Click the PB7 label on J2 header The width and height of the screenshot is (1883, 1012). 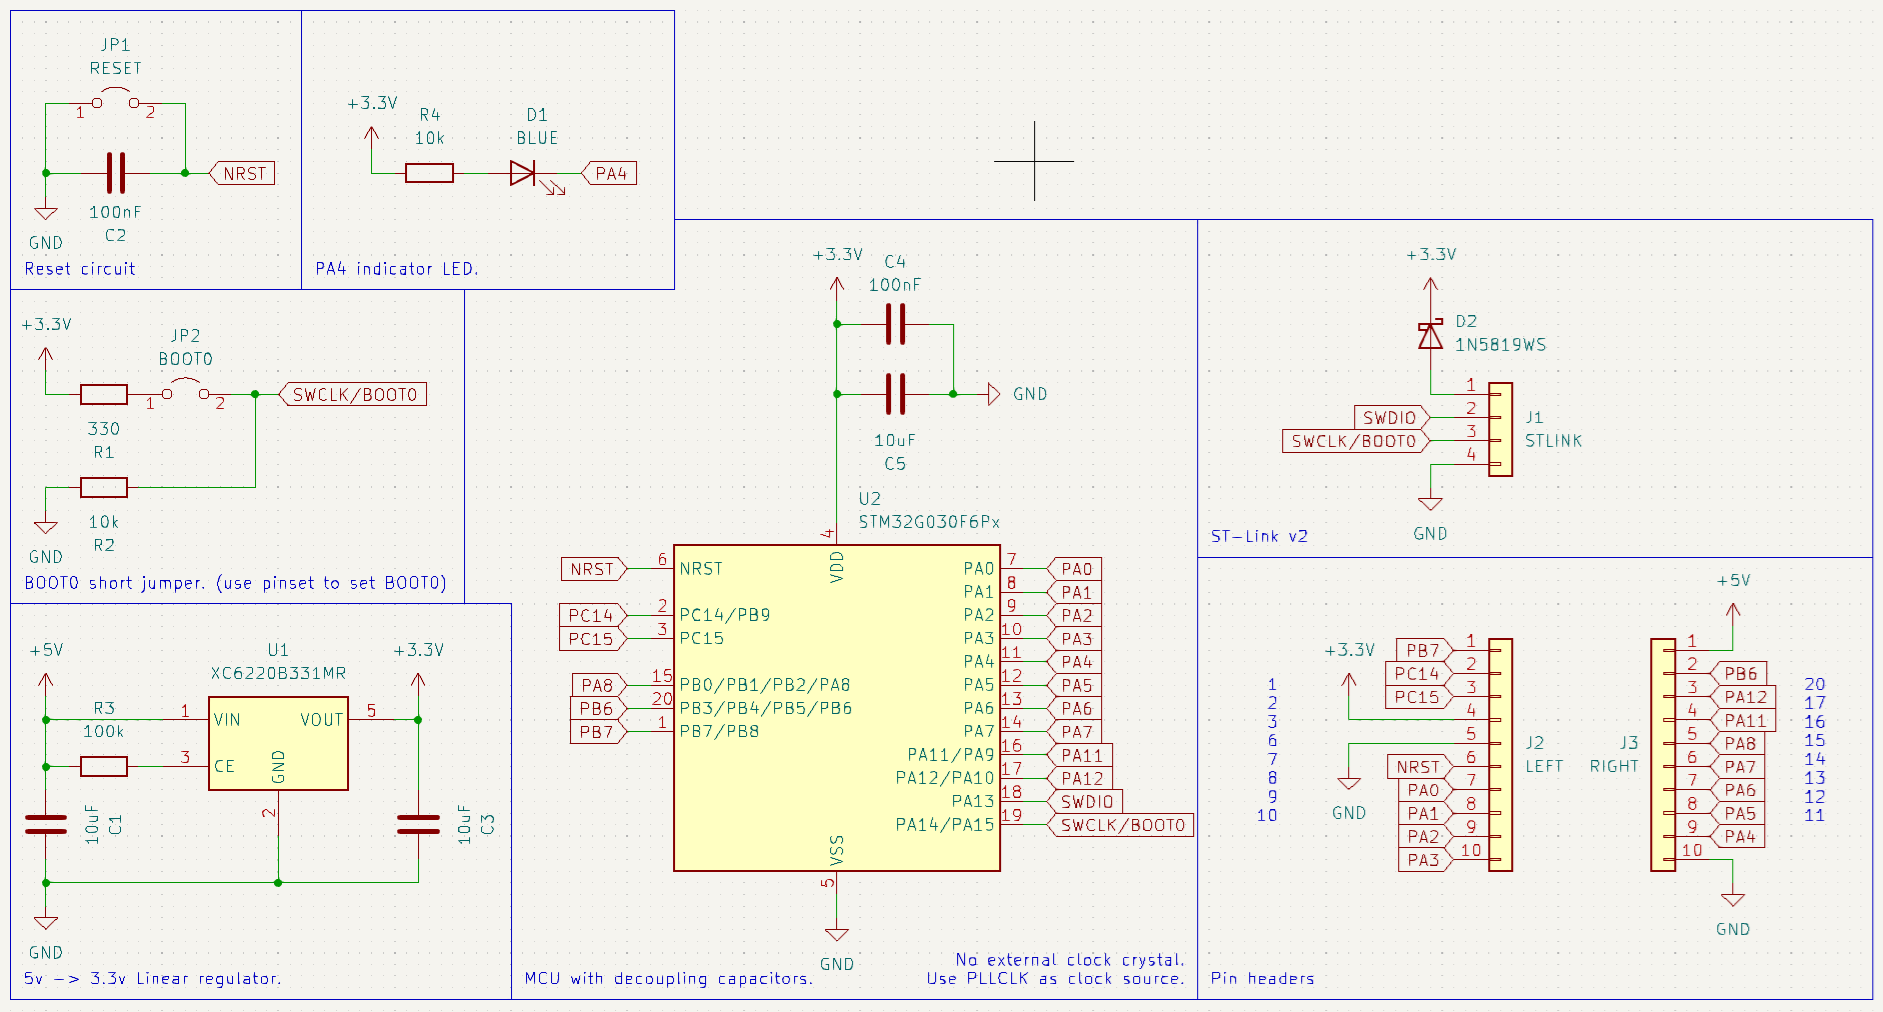1425,650
